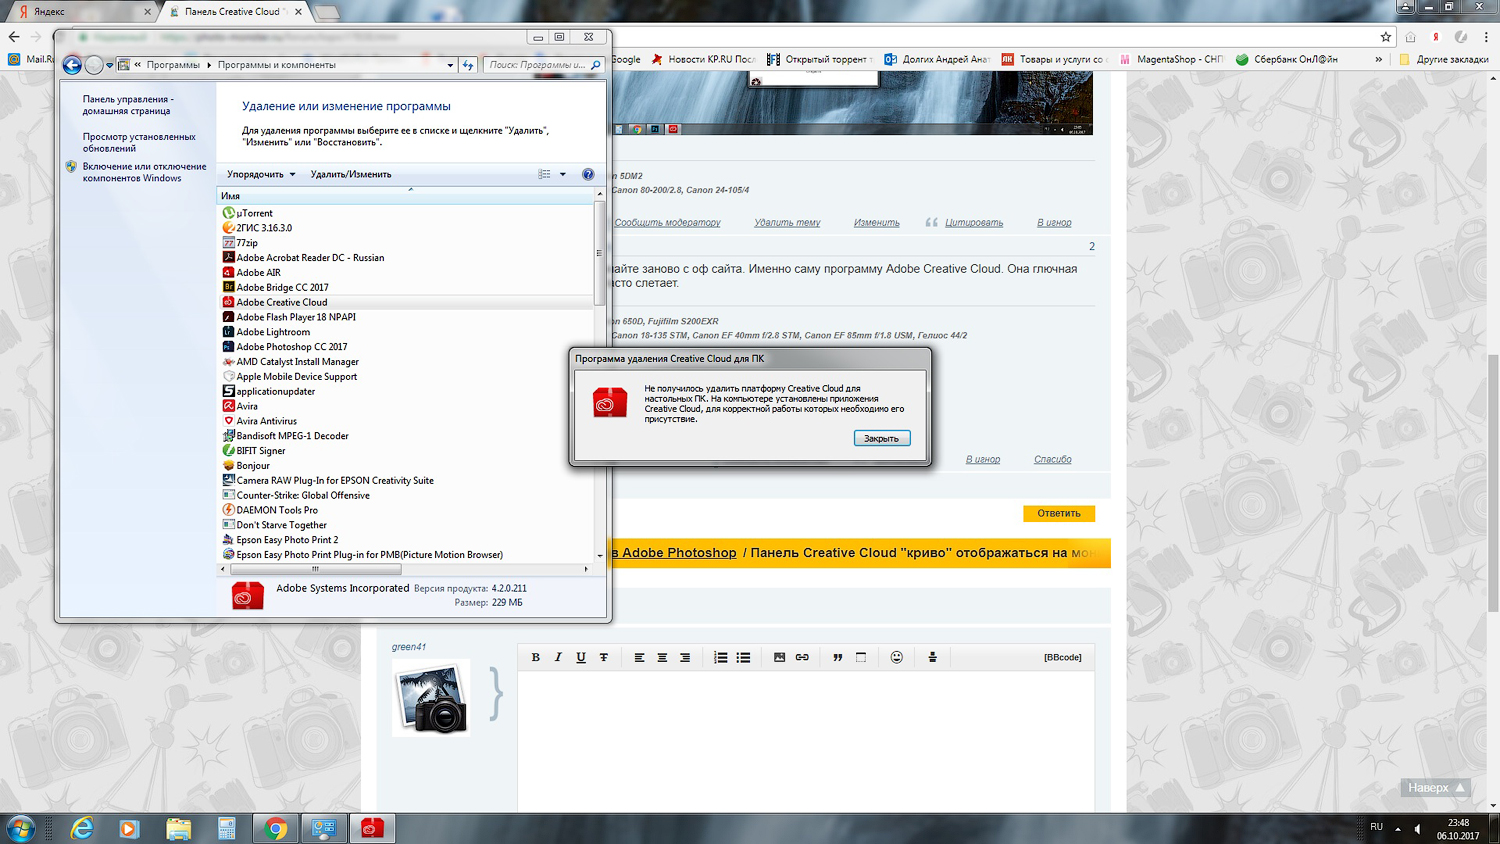
Task: Expand more bookmarks chevron in Chrome
Action: (1379, 59)
